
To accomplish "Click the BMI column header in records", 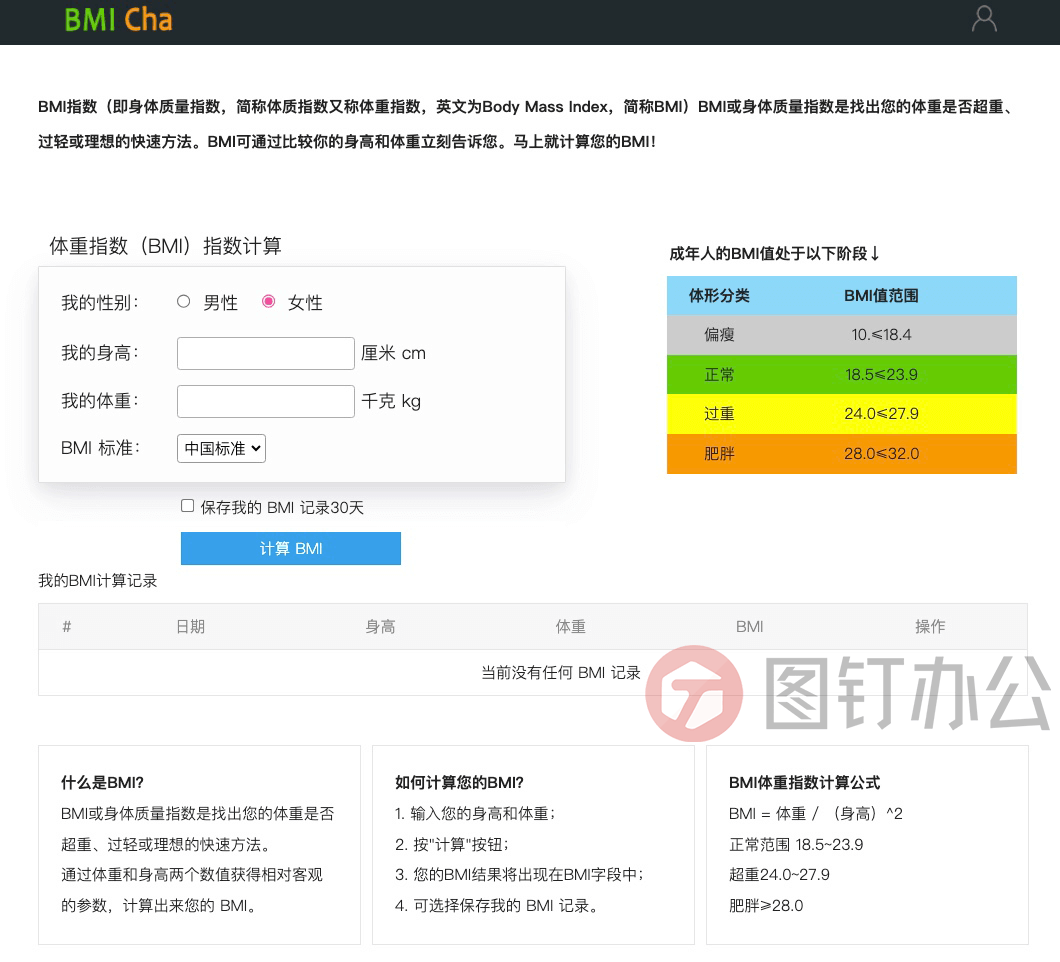I will [750, 627].
